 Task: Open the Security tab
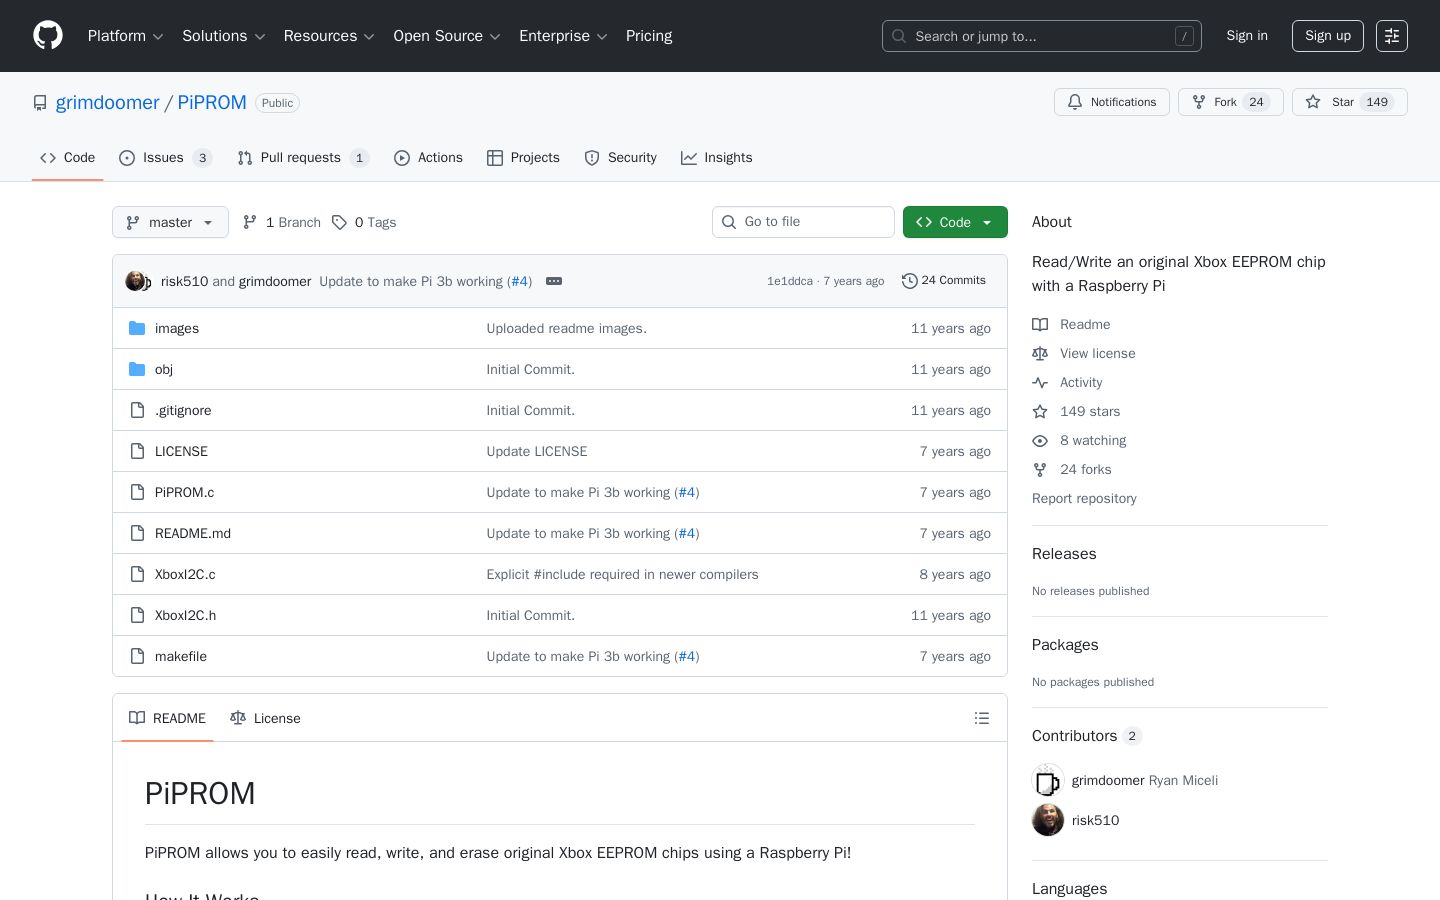click(620, 158)
